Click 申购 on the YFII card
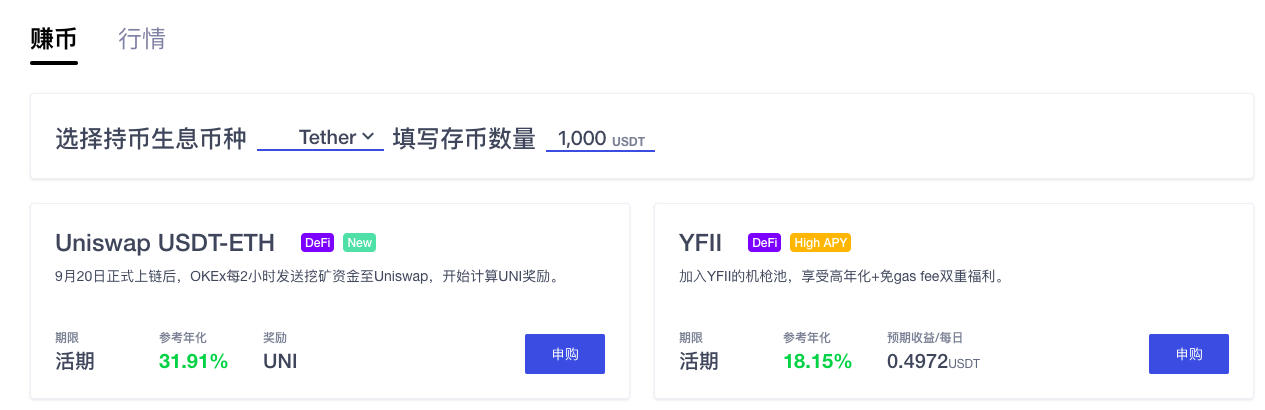The height and width of the screenshot is (410, 1265). click(1189, 354)
